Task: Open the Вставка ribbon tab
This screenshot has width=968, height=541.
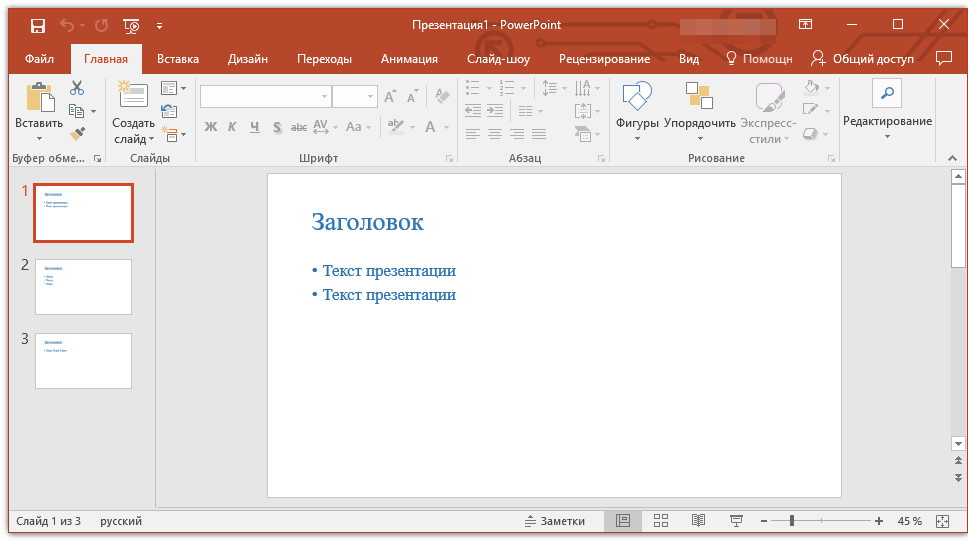Action: click(x=178, y=59)
